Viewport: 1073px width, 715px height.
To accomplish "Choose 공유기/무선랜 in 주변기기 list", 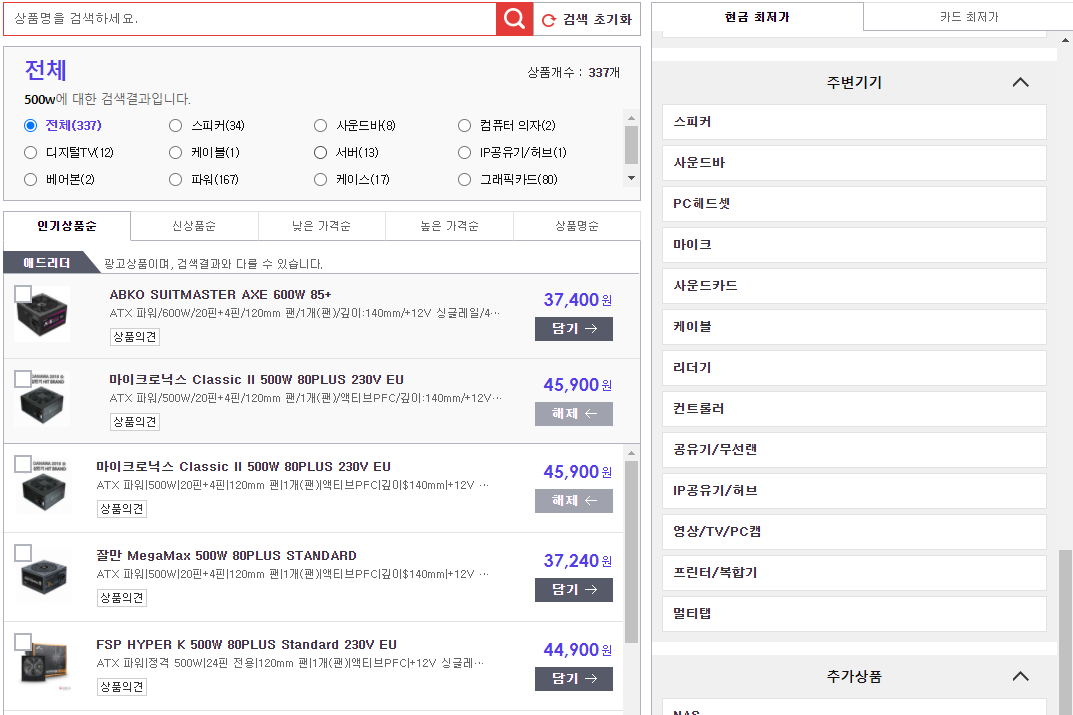I will (x=854, y=450).
